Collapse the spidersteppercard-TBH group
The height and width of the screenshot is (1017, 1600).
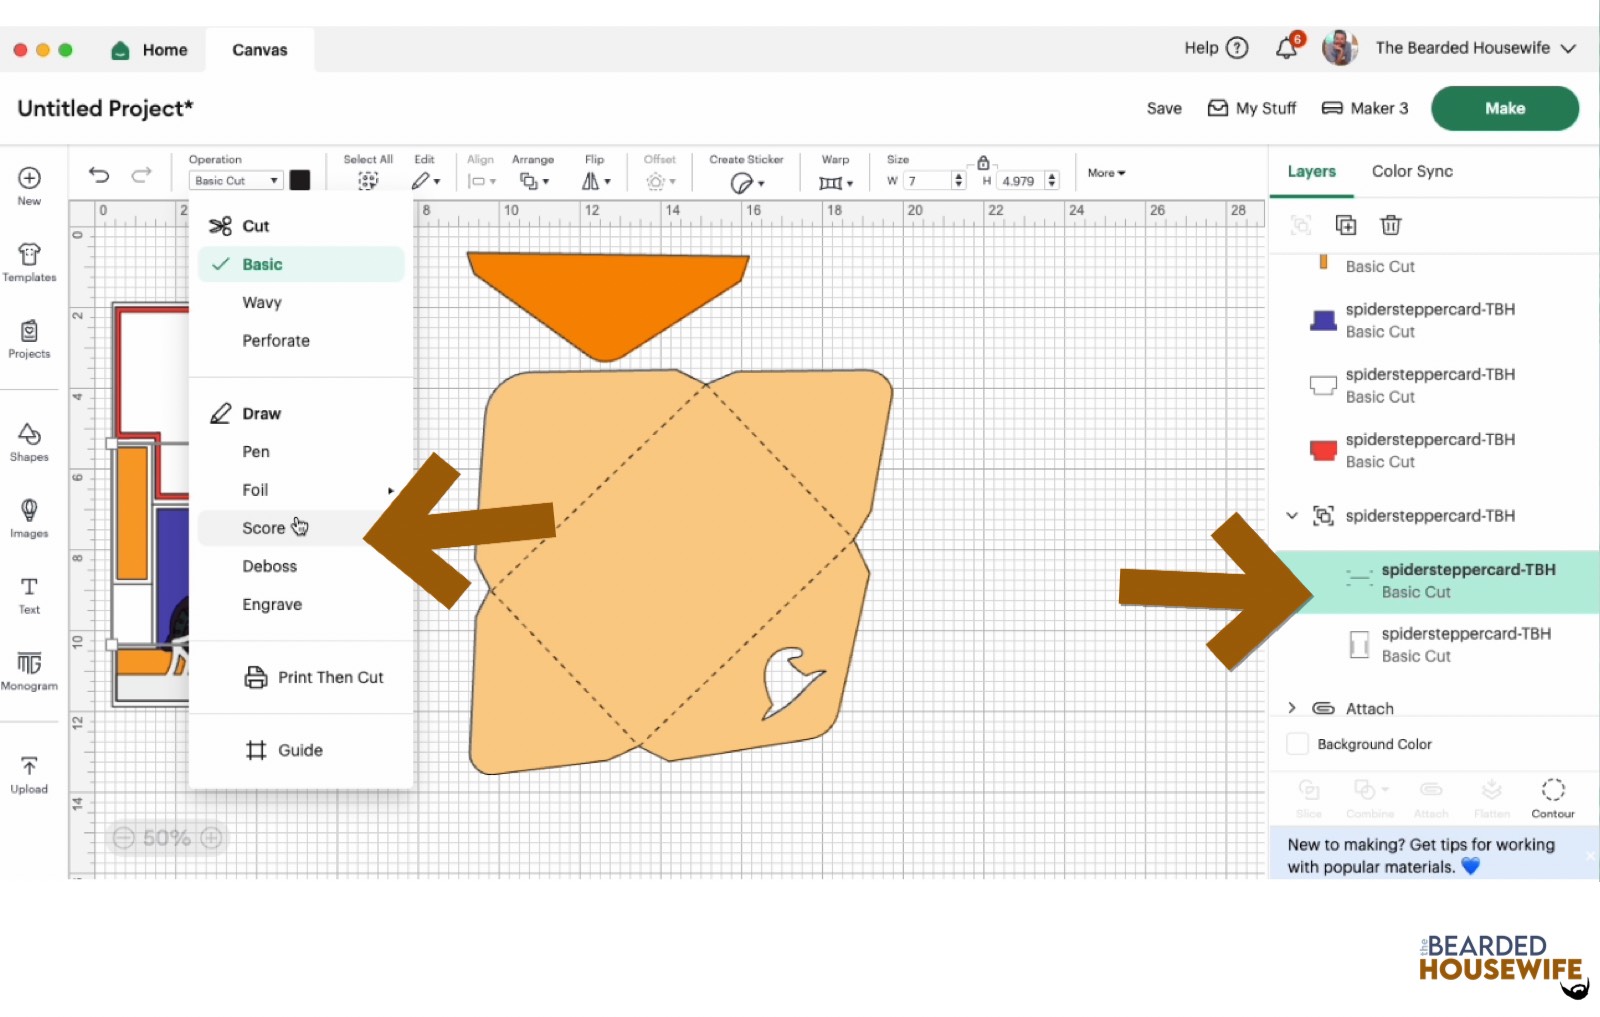click(1292, 516)
